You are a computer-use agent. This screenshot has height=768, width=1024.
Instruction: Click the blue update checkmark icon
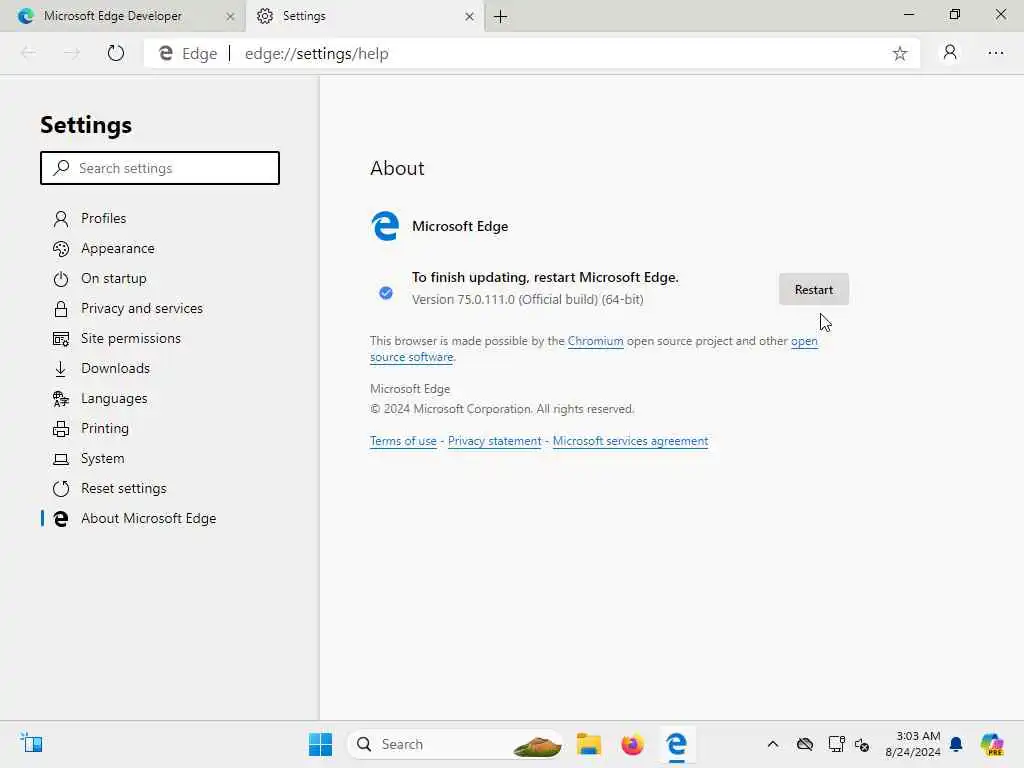click(x=386, y=293)
